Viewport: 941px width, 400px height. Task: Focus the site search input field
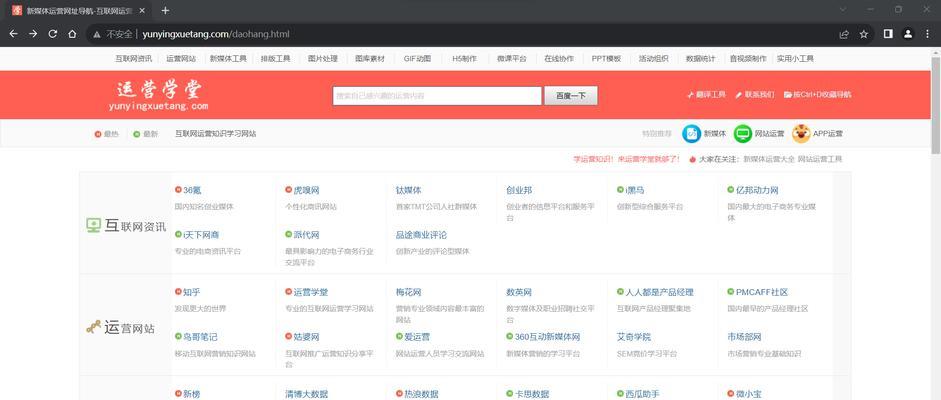437,96
